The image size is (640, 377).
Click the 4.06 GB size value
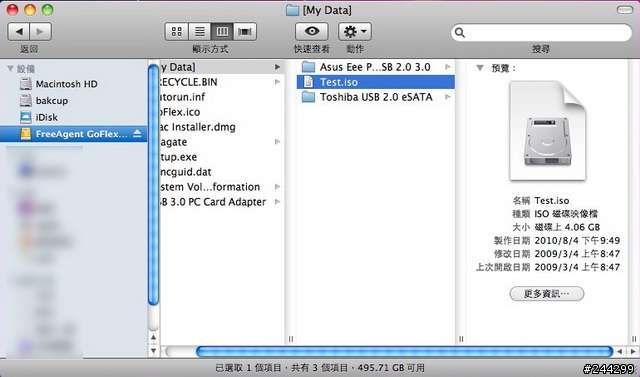click(x=582, y=227)
